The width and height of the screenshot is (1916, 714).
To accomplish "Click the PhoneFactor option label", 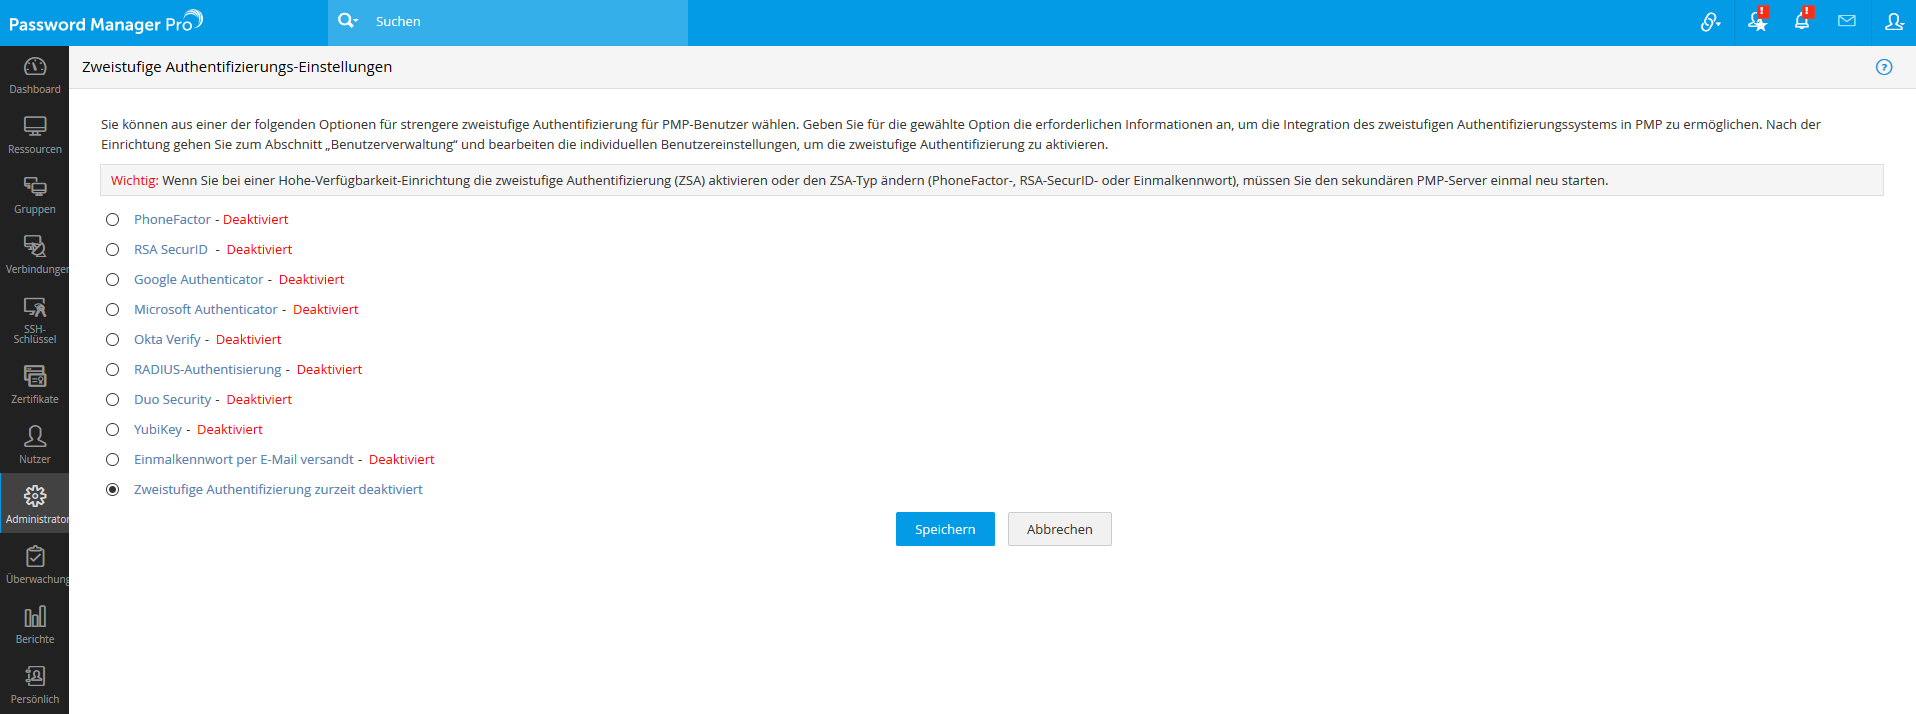I will (x=172, y=220).
